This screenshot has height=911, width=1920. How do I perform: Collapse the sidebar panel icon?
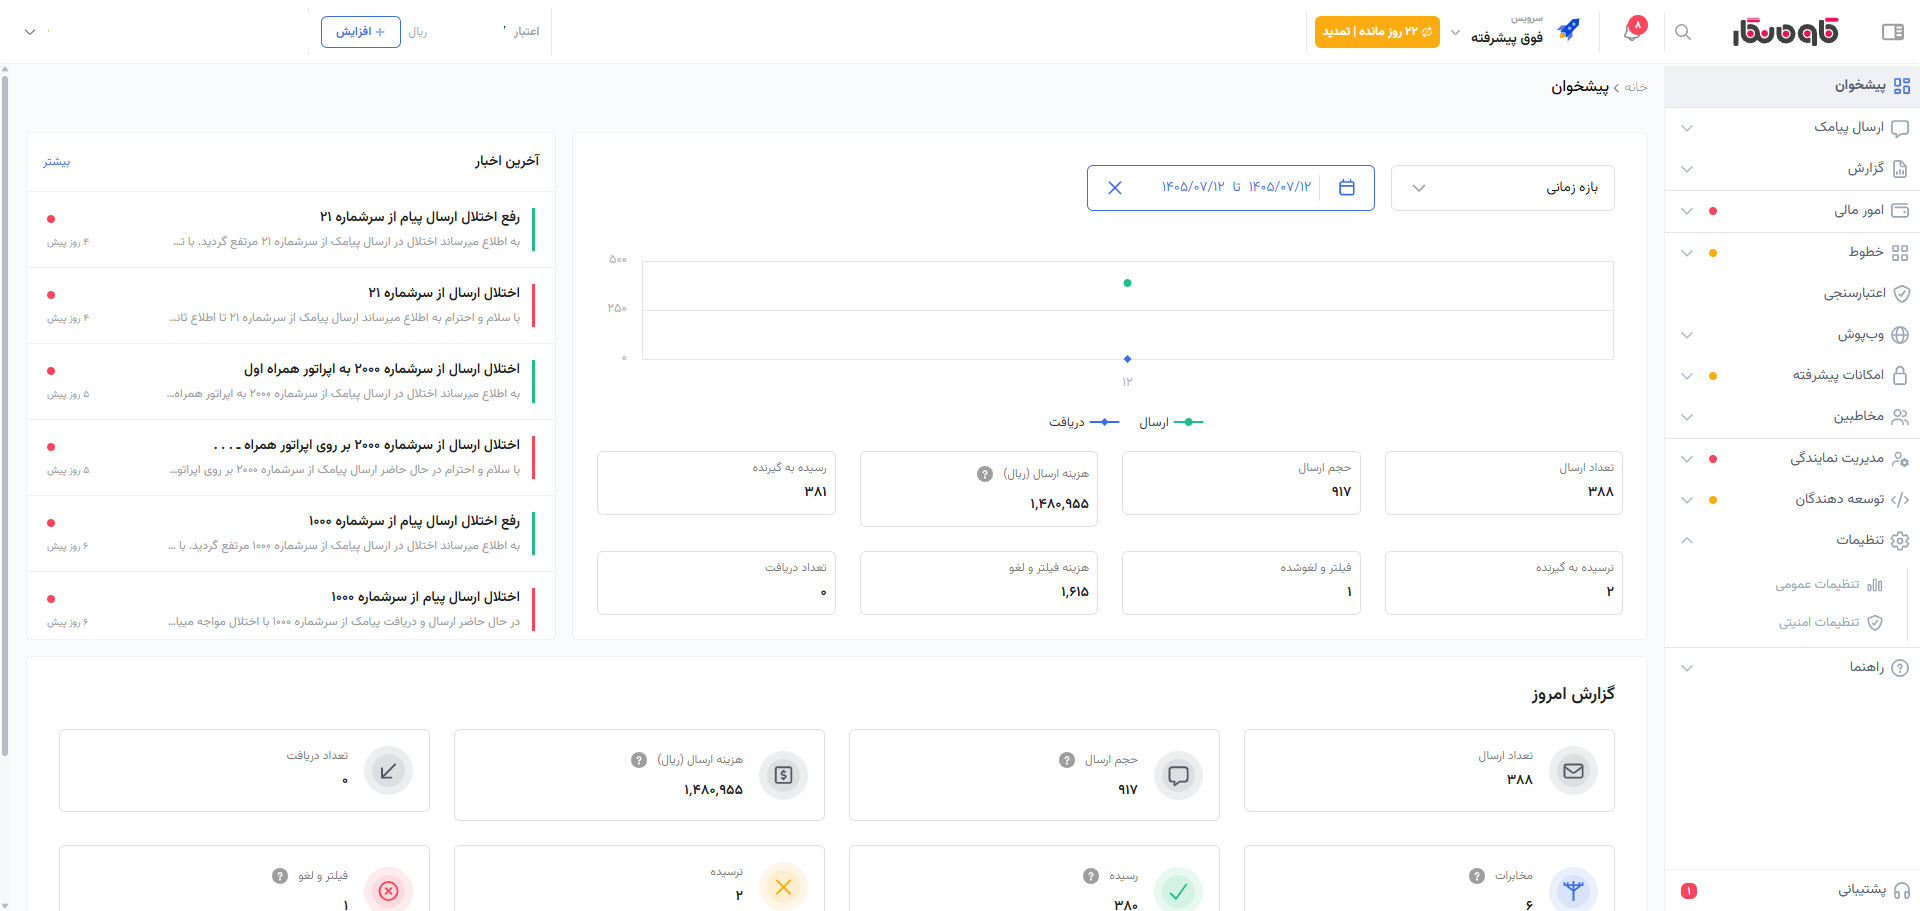click(1892, 32)
